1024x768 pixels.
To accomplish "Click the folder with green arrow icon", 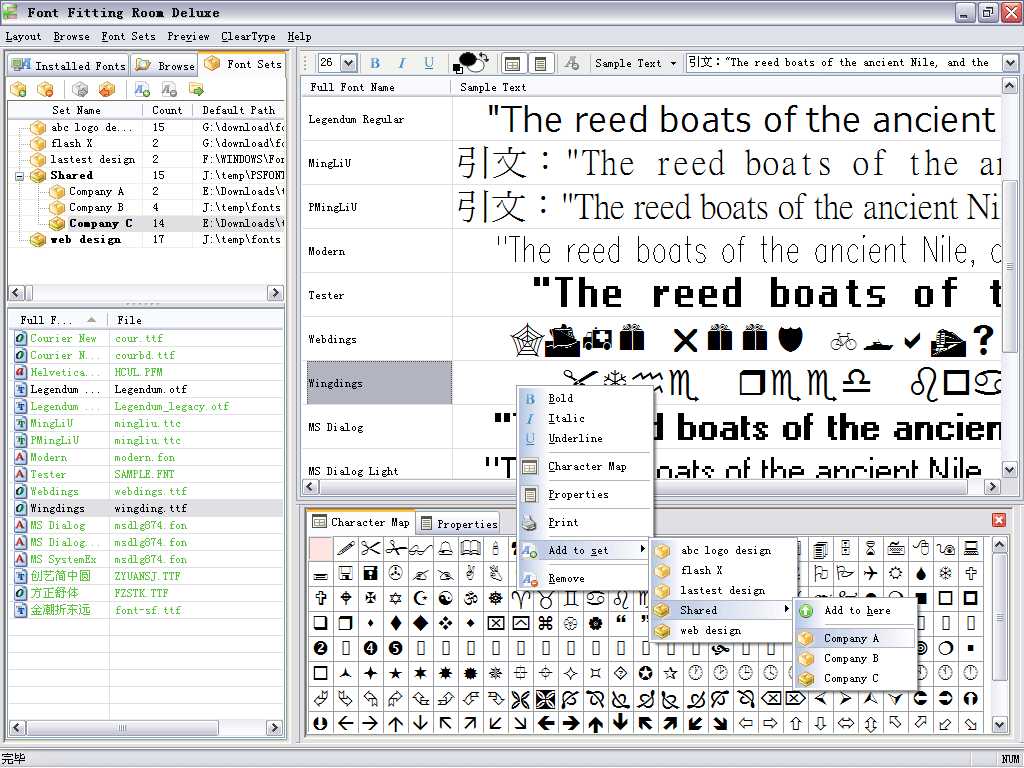I will (x=196, y=89).
